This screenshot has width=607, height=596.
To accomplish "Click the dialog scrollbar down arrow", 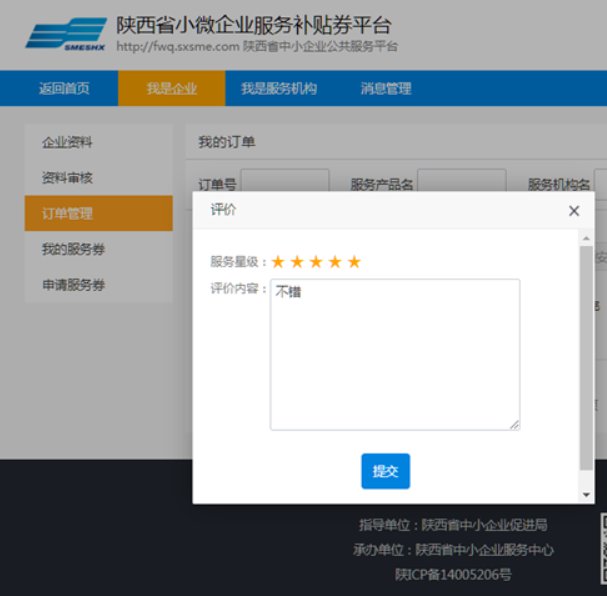I will 586,495.
